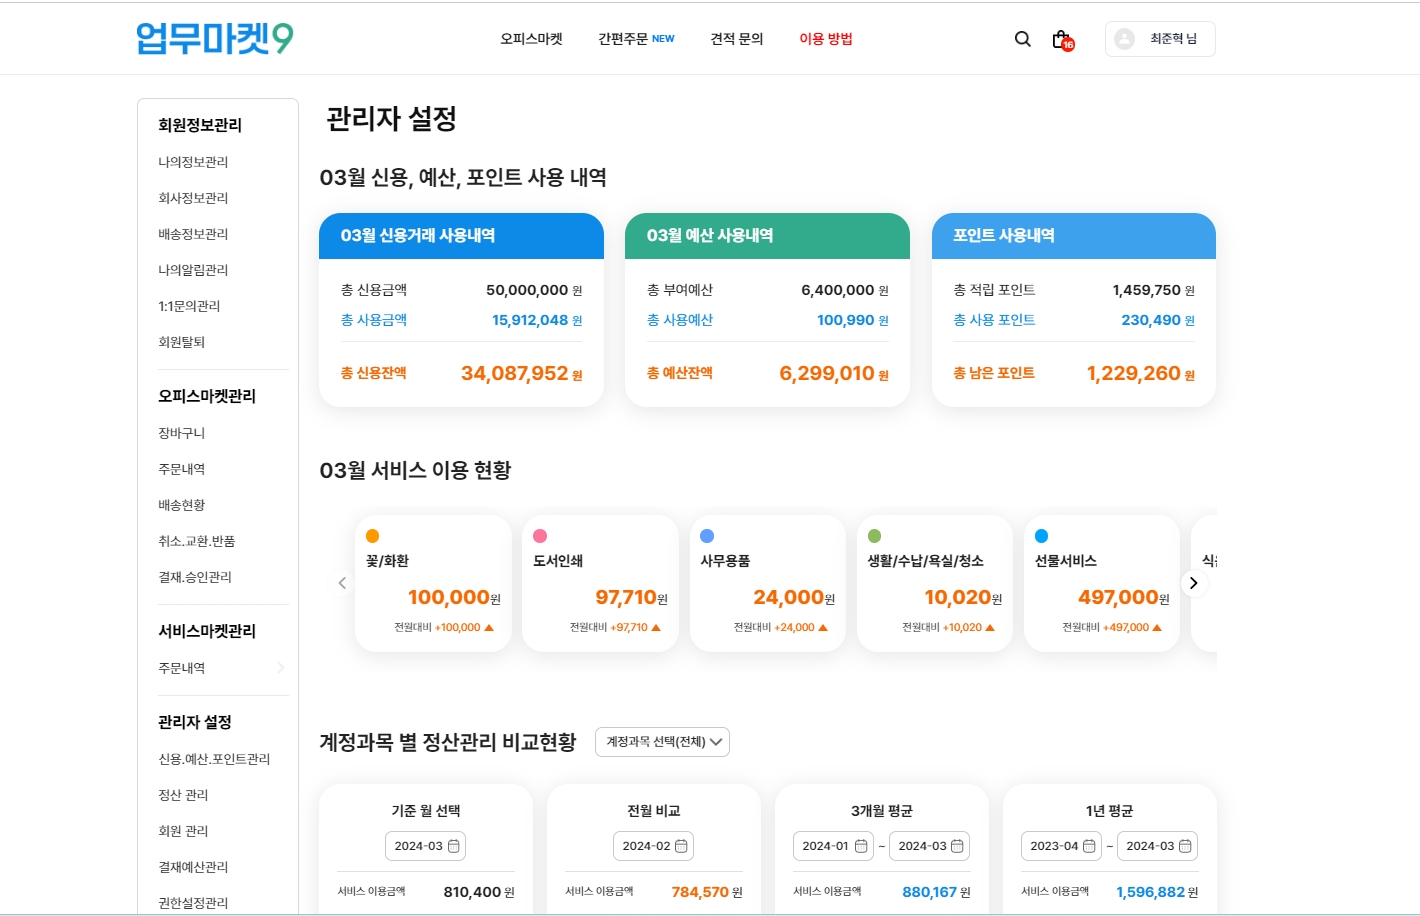Open 오피스마켓 menu
Viewport: 1420px width, 916px height.
pyautogui.click(x=531, y=39)
